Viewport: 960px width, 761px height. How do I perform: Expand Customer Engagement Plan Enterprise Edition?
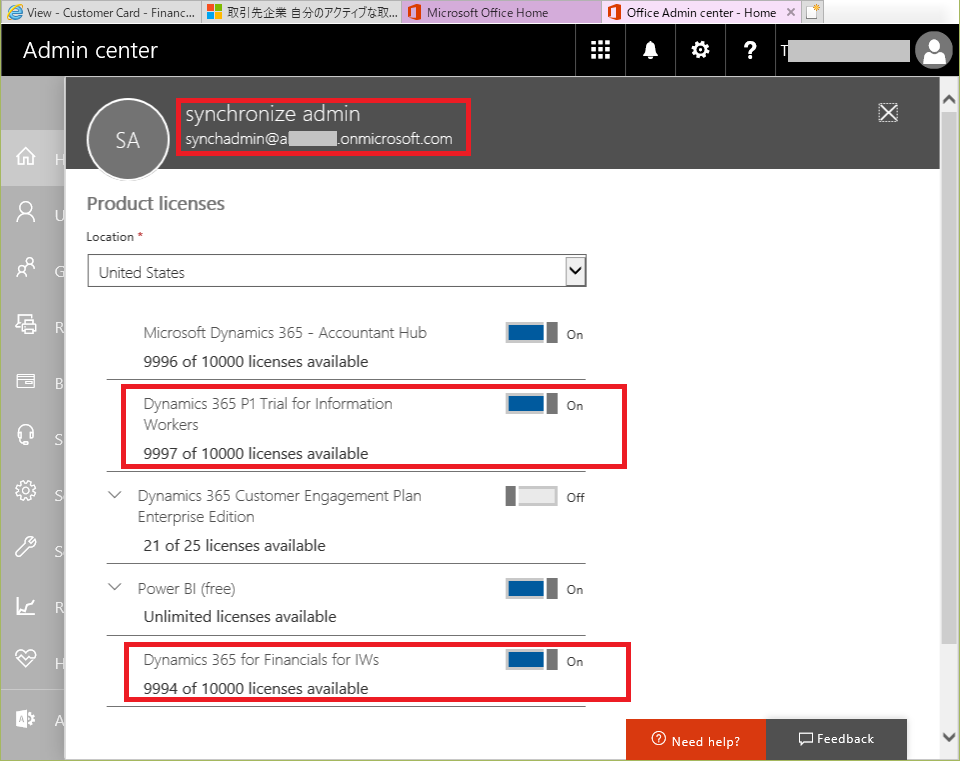(x=114, y=495)
